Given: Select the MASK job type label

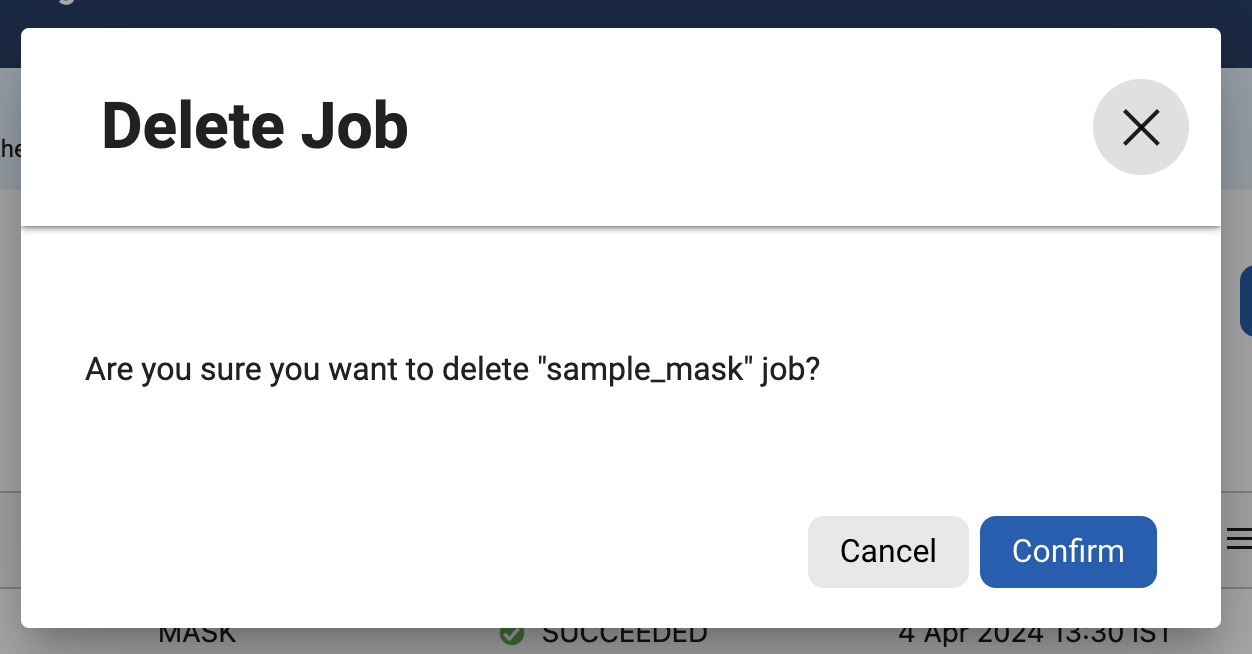Looking at the screenshot, I should coord(197,634).
